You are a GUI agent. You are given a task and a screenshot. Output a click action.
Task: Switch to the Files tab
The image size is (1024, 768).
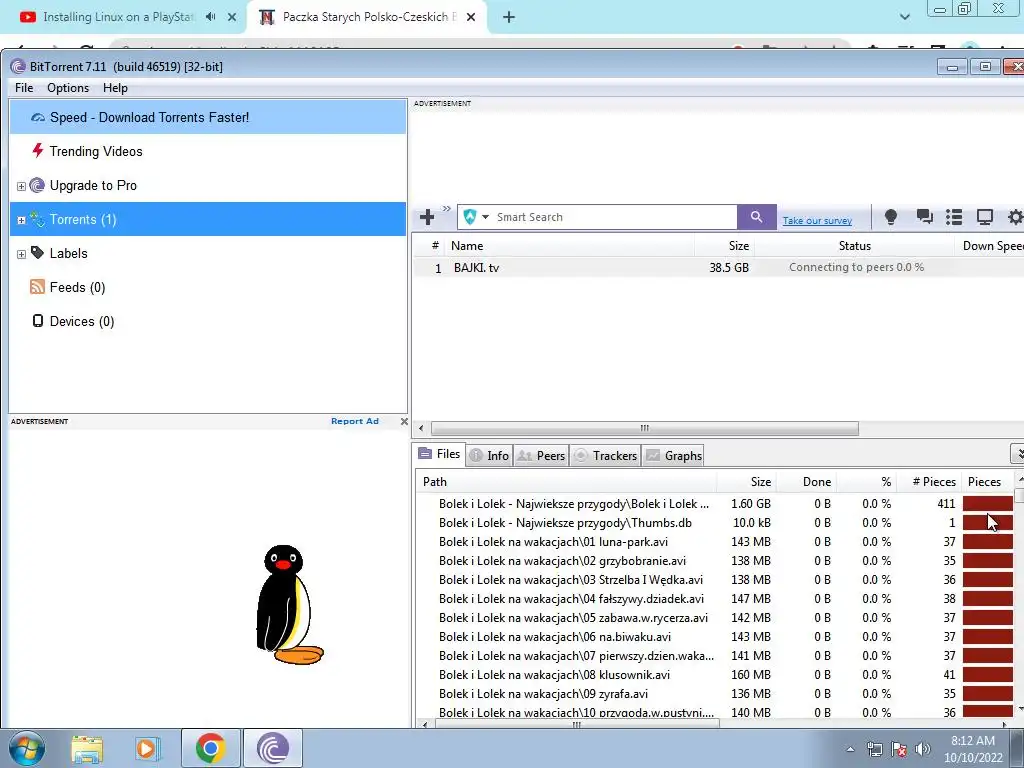(440, 454)
